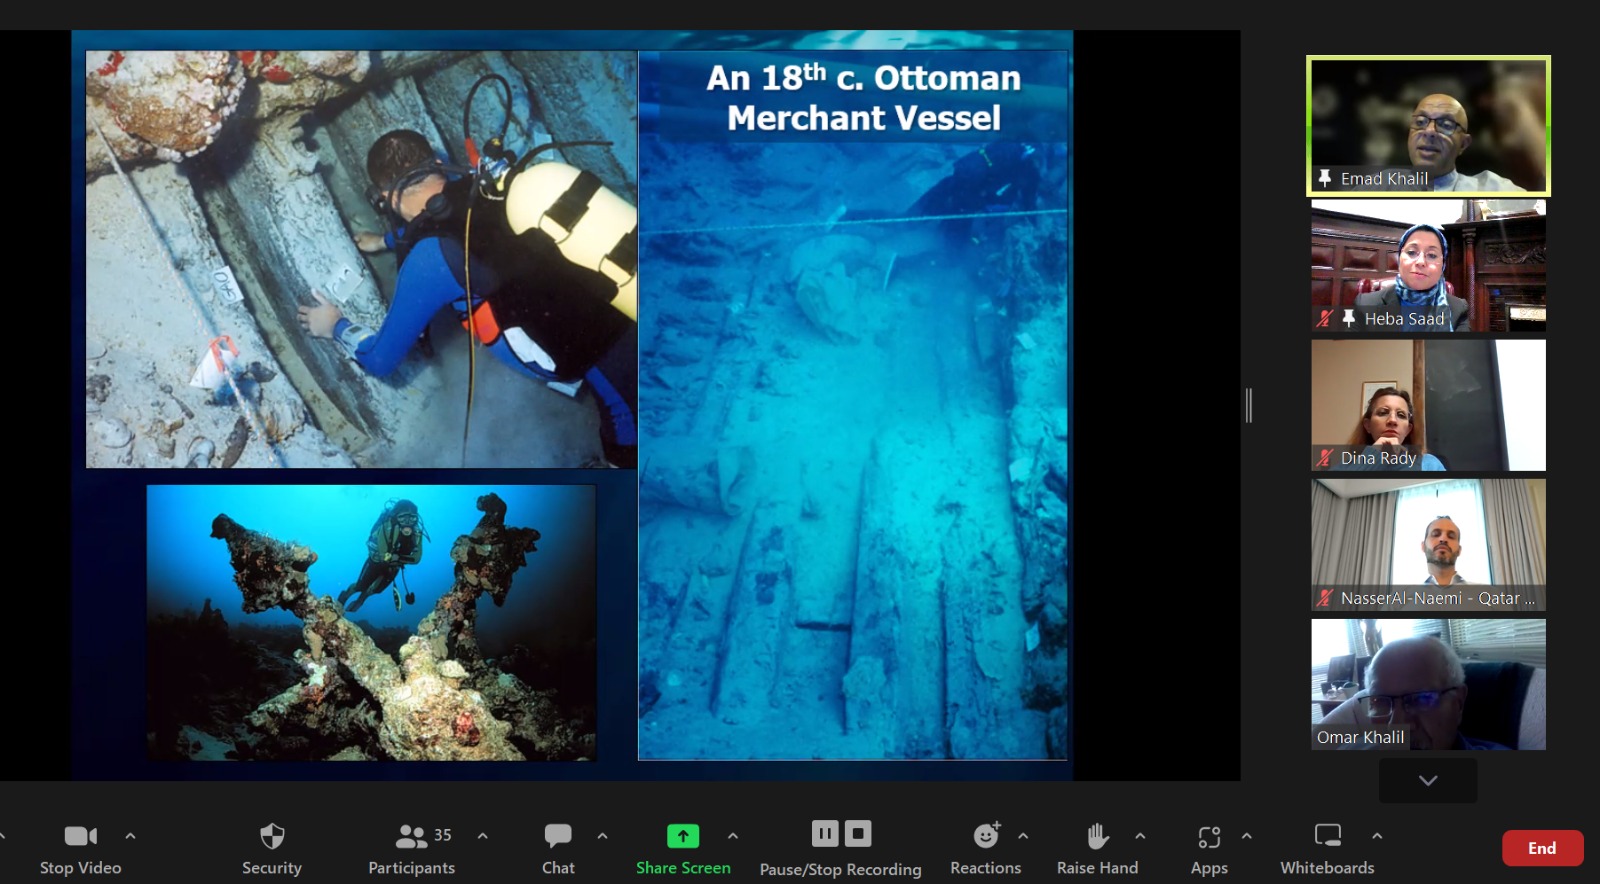Open the Whiteboards icon
Image resolution: width=1600 pixels, height=884 pixels.
[x=1328, y=835]
